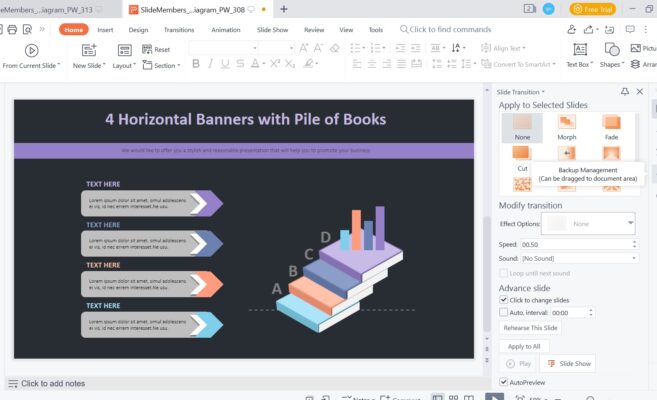657x400 pixels.
Task: Insert a Text Box
Action: (x=580, y=56)
